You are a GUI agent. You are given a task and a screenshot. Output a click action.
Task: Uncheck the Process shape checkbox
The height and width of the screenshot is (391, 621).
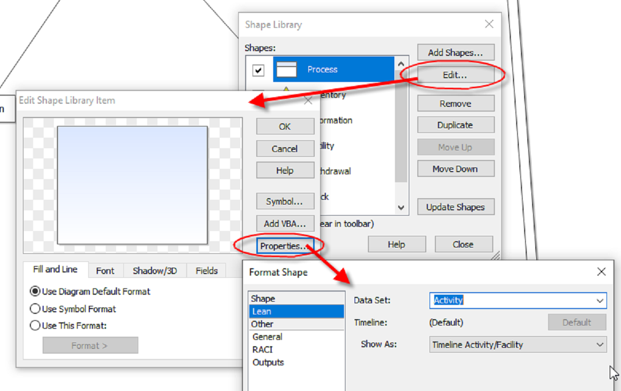258,71
